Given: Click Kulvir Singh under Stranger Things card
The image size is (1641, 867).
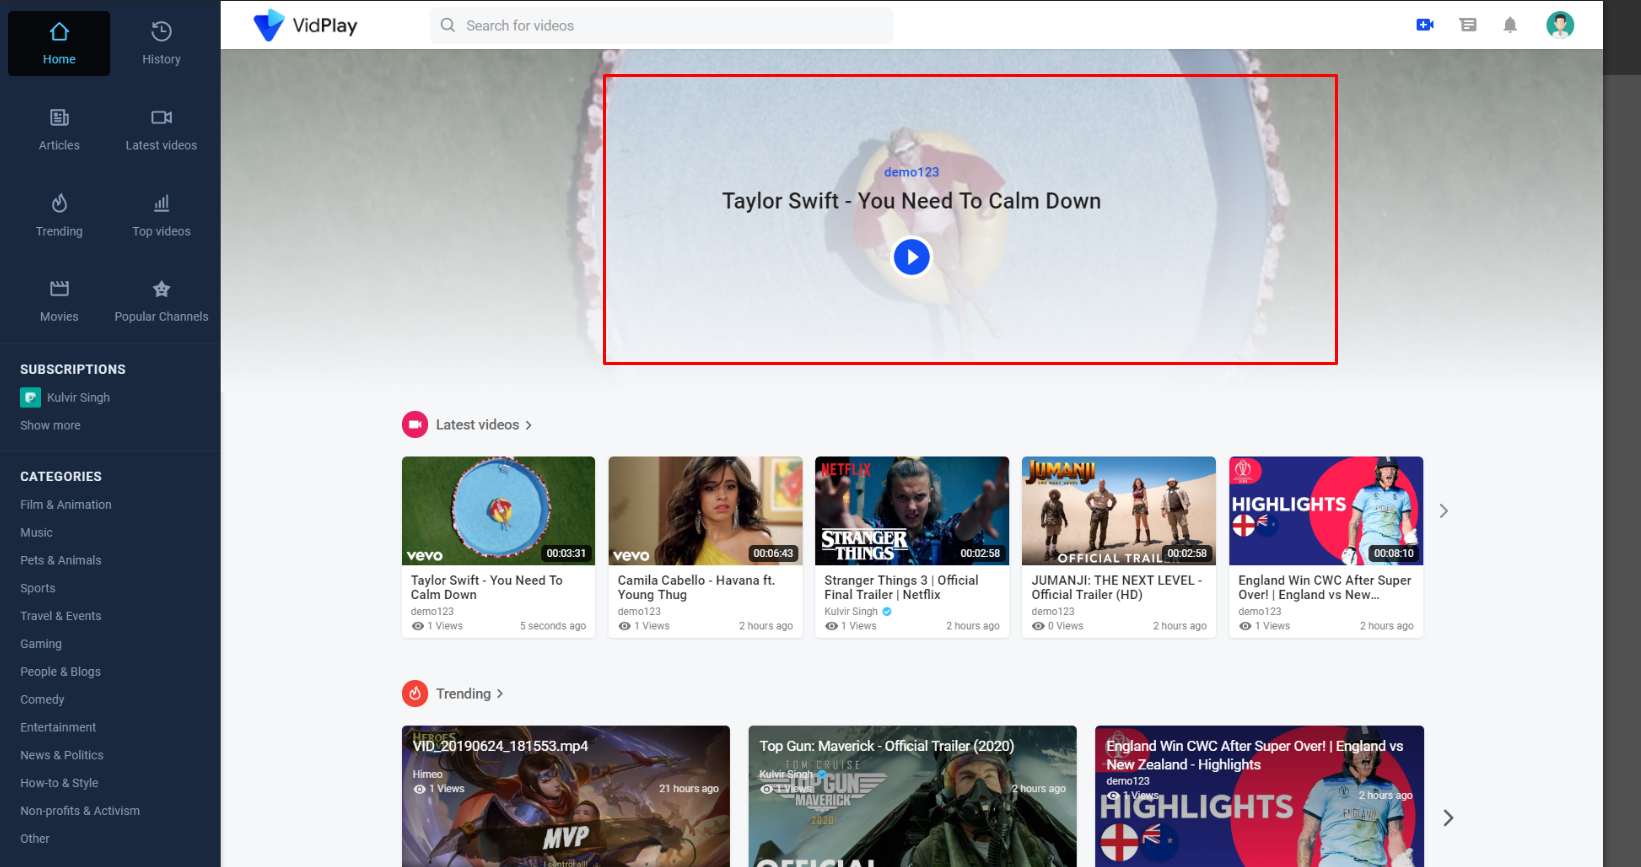Looking at the screenshot, I should click(851, 612).
